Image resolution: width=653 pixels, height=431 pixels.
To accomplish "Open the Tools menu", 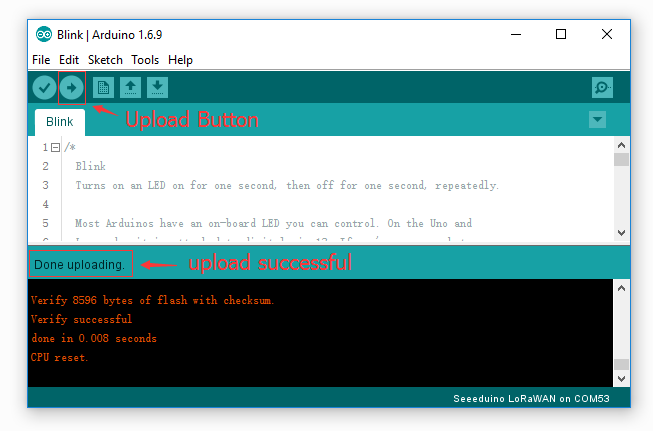I will [x=145, y=60].
